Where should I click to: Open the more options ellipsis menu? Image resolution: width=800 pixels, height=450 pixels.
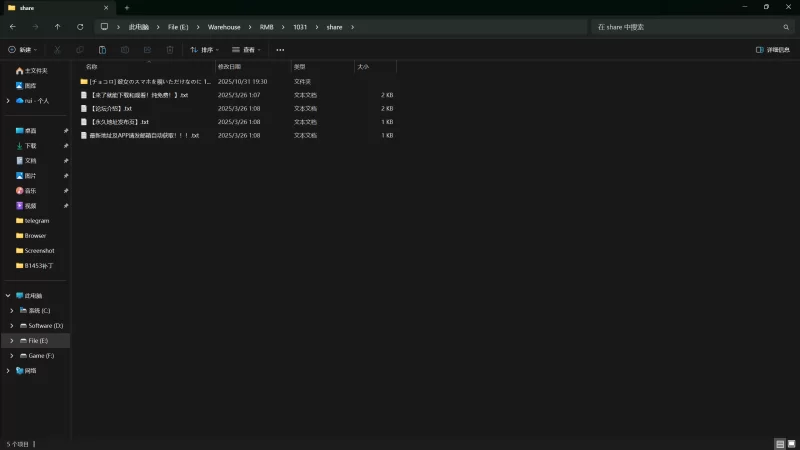[x=280, y=49]
